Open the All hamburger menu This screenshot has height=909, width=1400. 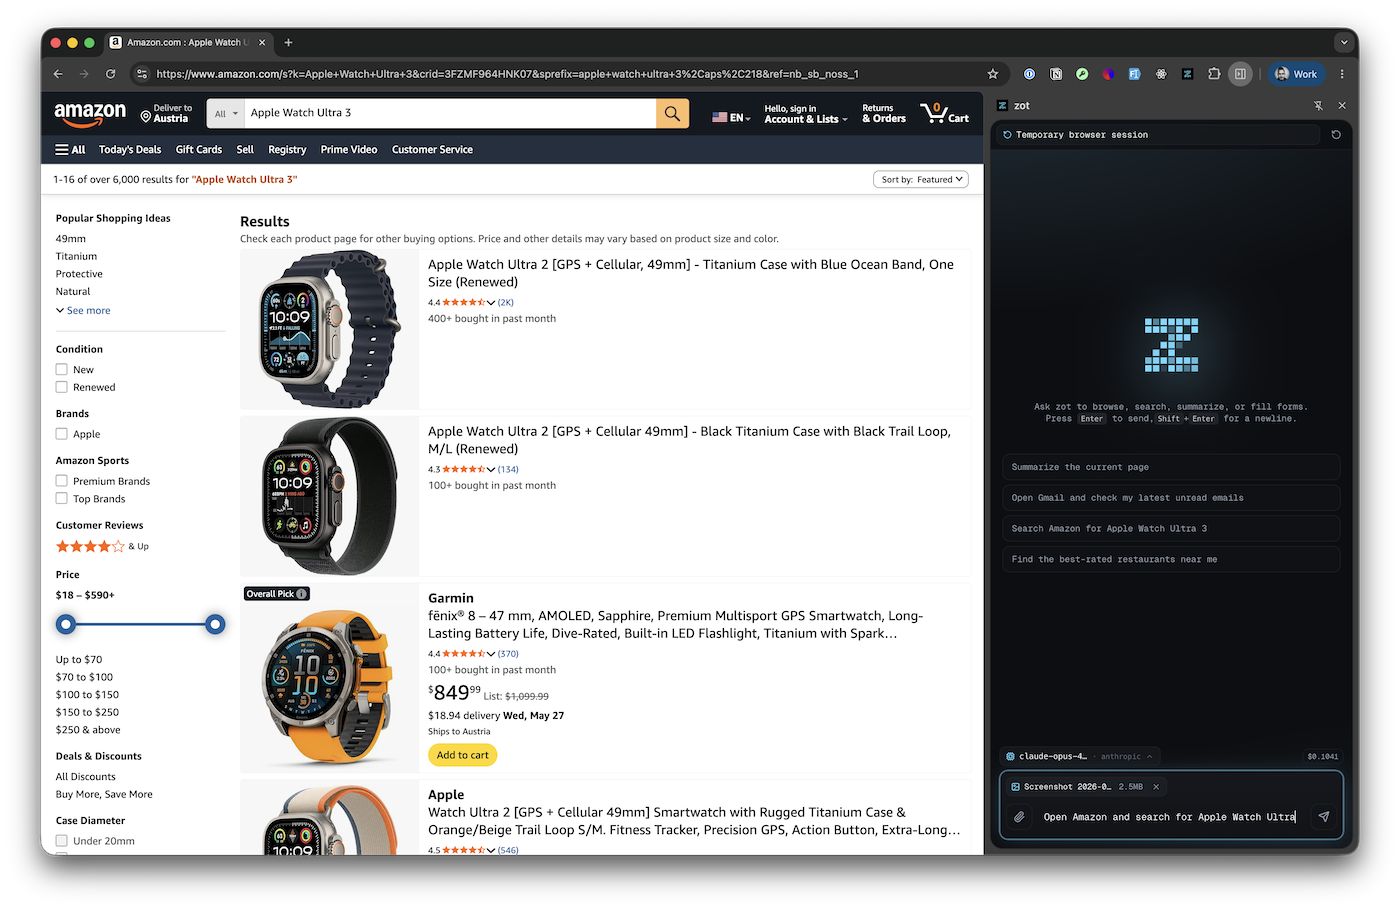pos(70,150)
